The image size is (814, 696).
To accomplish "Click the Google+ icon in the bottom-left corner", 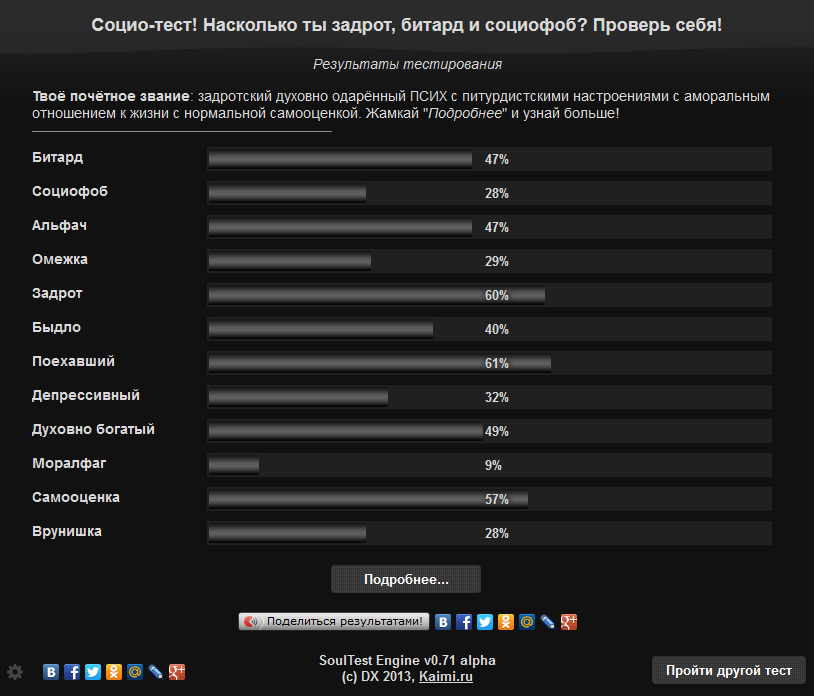I will tap(177, 672).
